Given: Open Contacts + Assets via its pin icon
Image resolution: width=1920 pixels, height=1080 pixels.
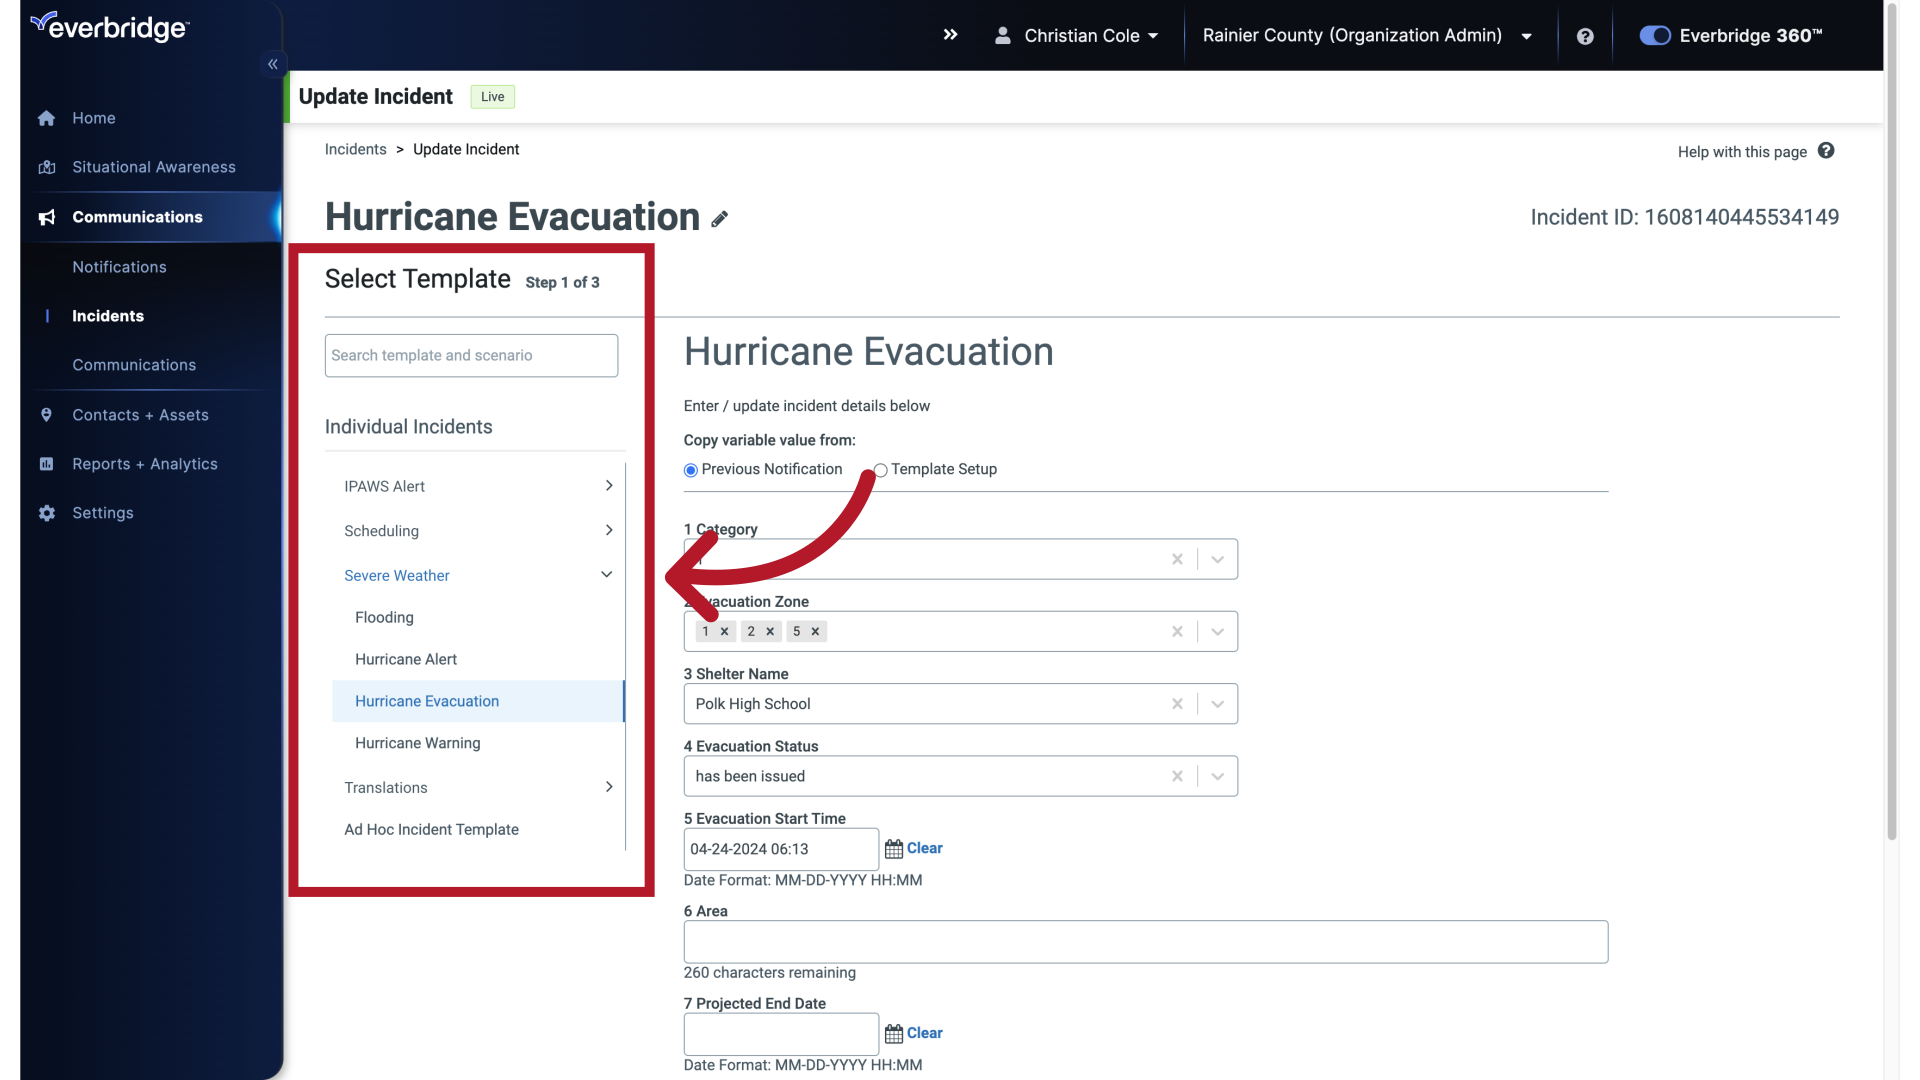Looking at the screenshot, I should pos(46,415).
